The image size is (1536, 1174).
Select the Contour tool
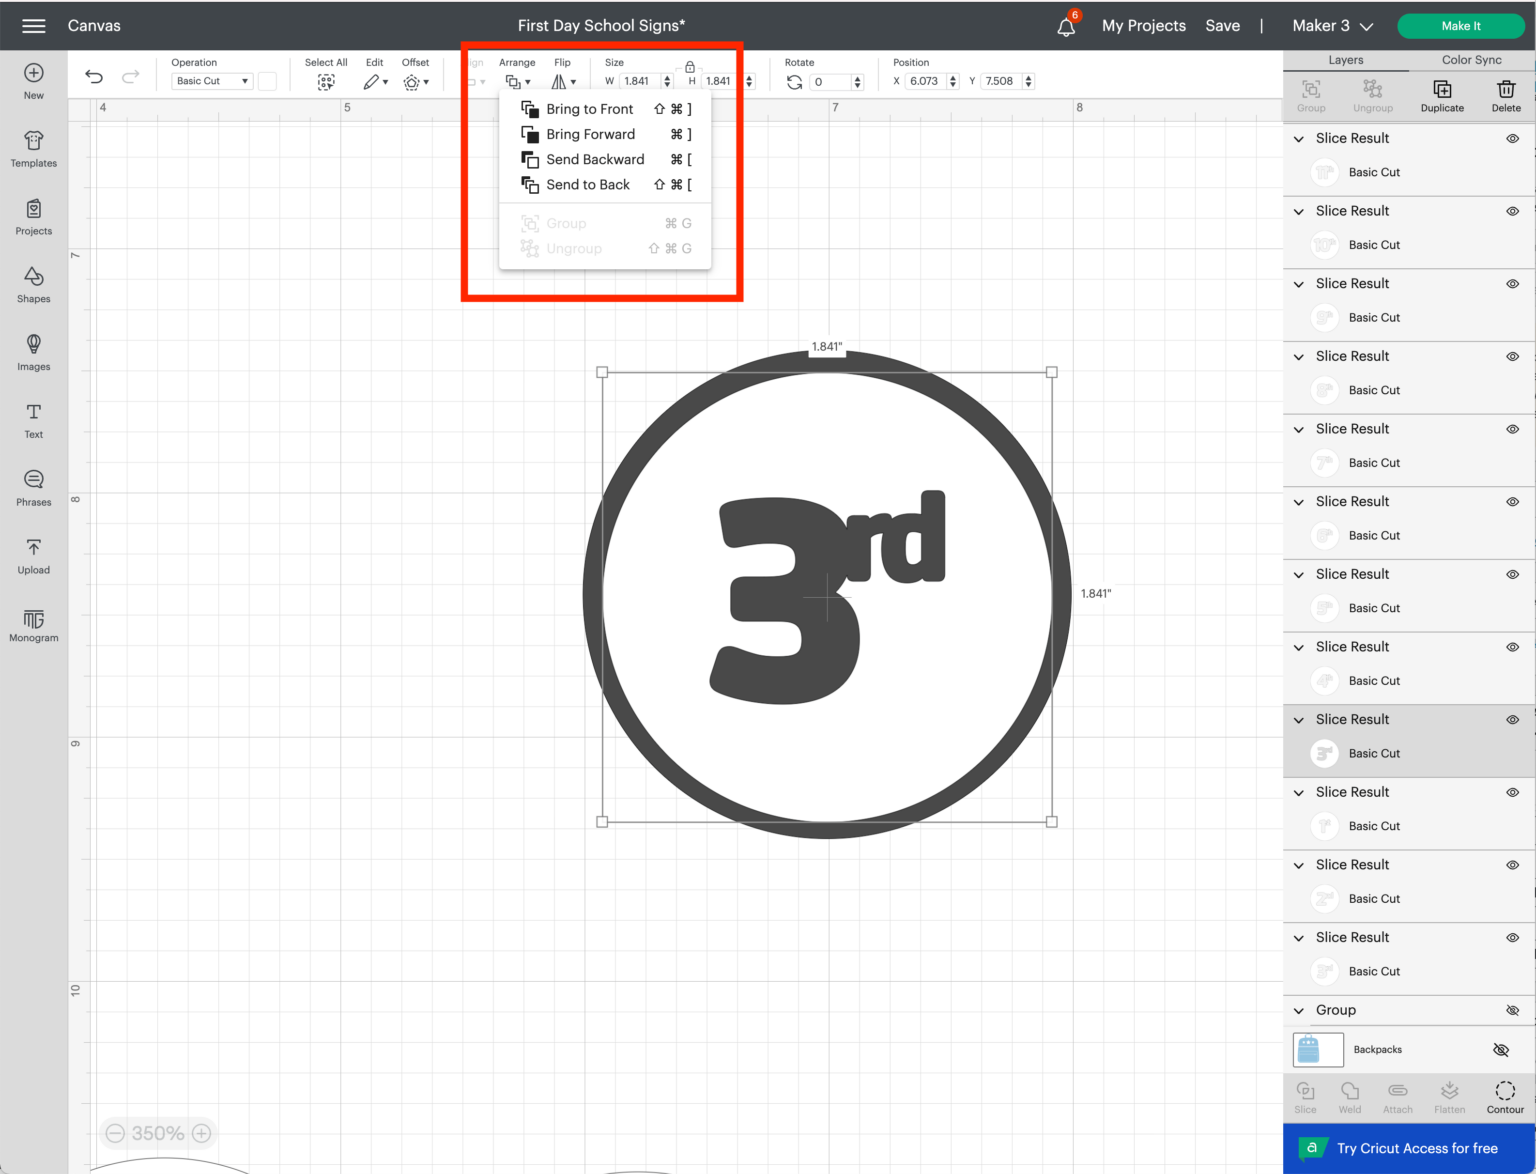point(1505,1093)
